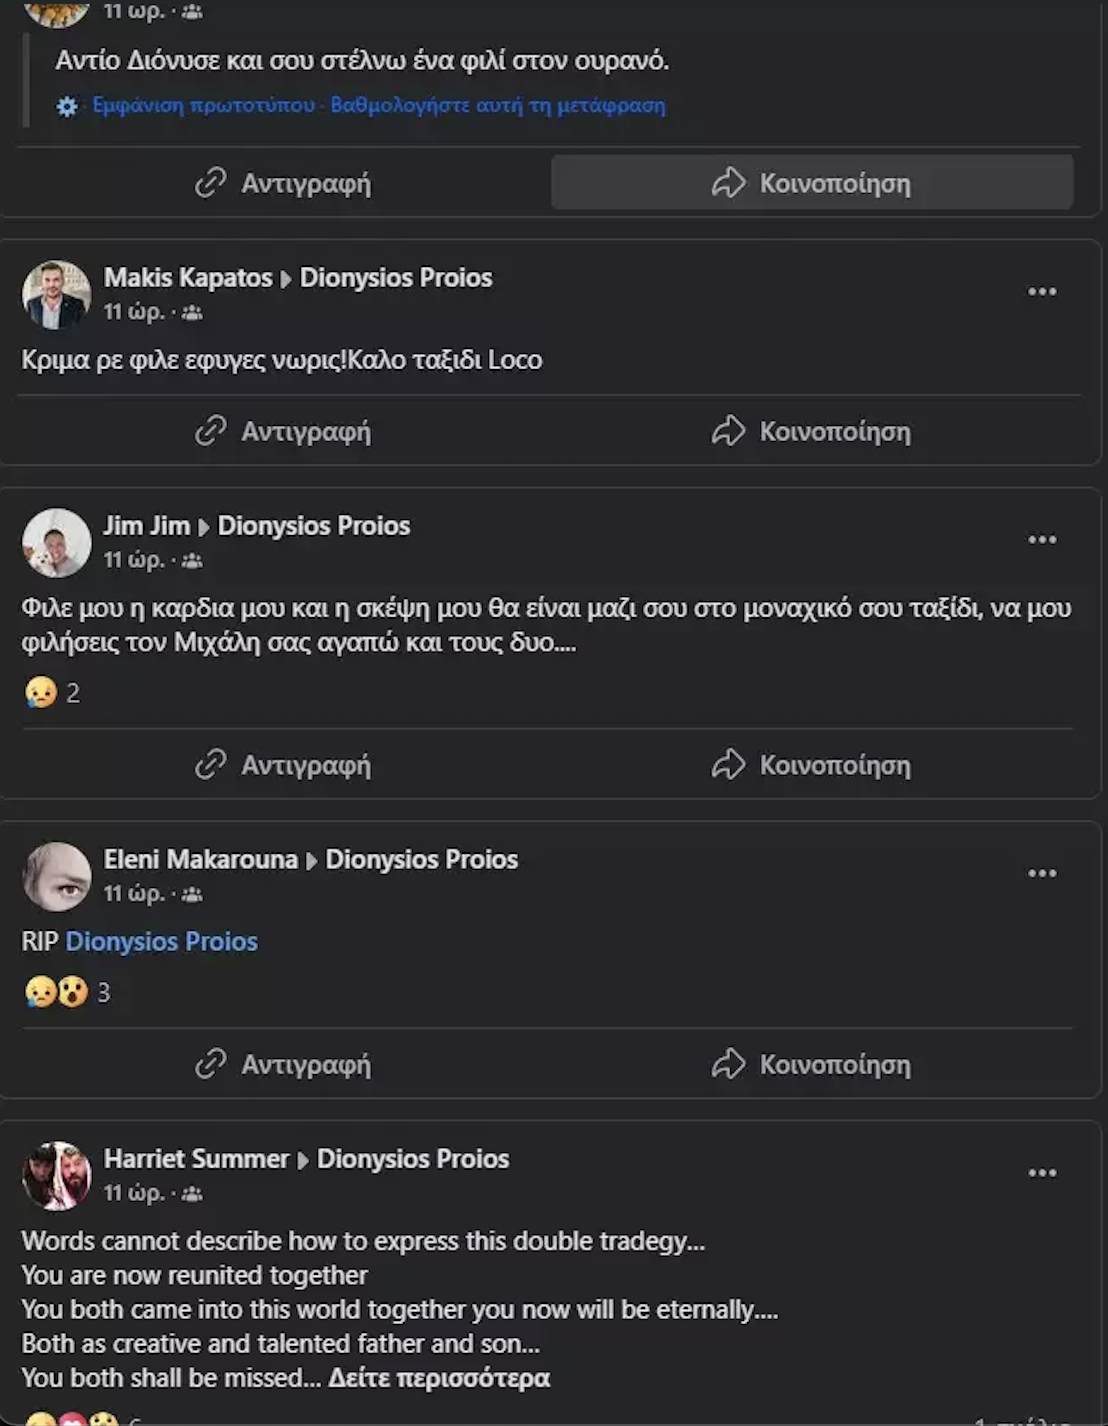Click sad reaction emoji on Jim Jim post
1108x1426 pixels.
pyautogui.click(x=41, y=692)
